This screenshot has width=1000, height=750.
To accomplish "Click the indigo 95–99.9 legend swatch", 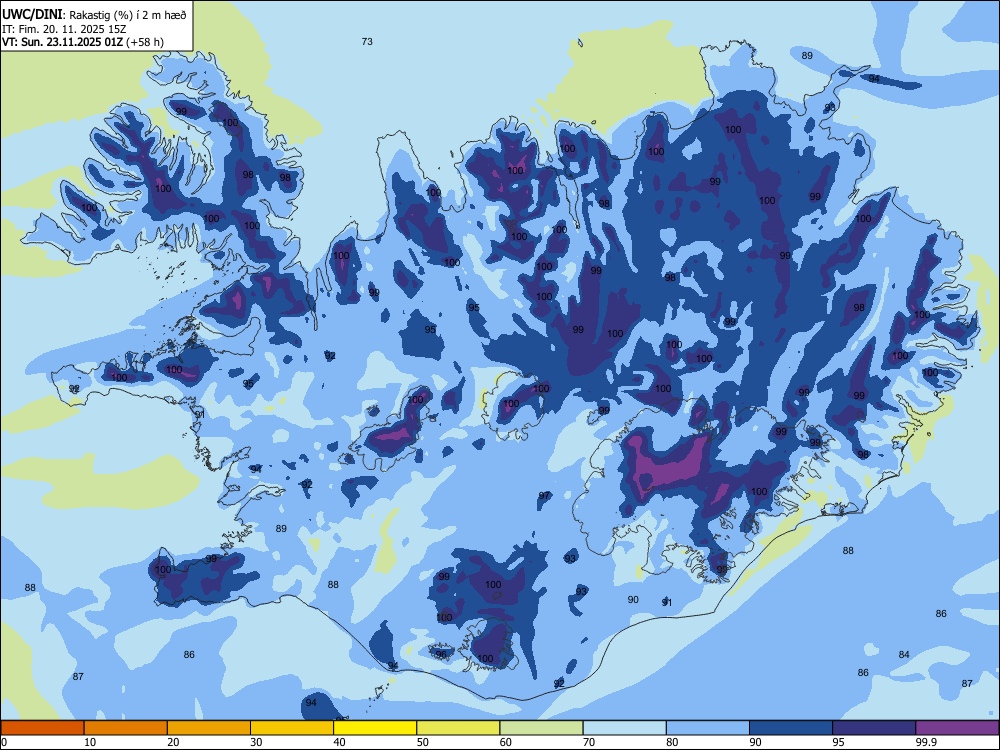I will [x=874, y=728].
